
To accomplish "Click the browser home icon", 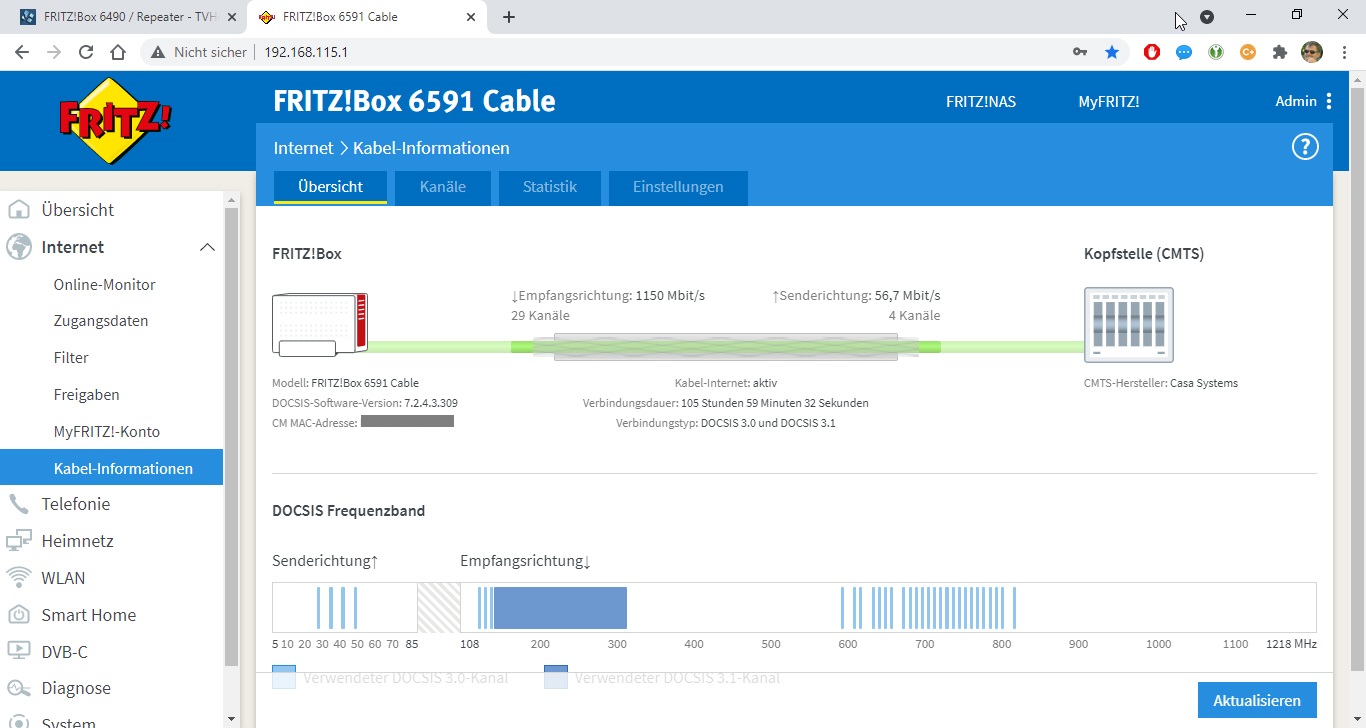I will (x=118, y=52).
